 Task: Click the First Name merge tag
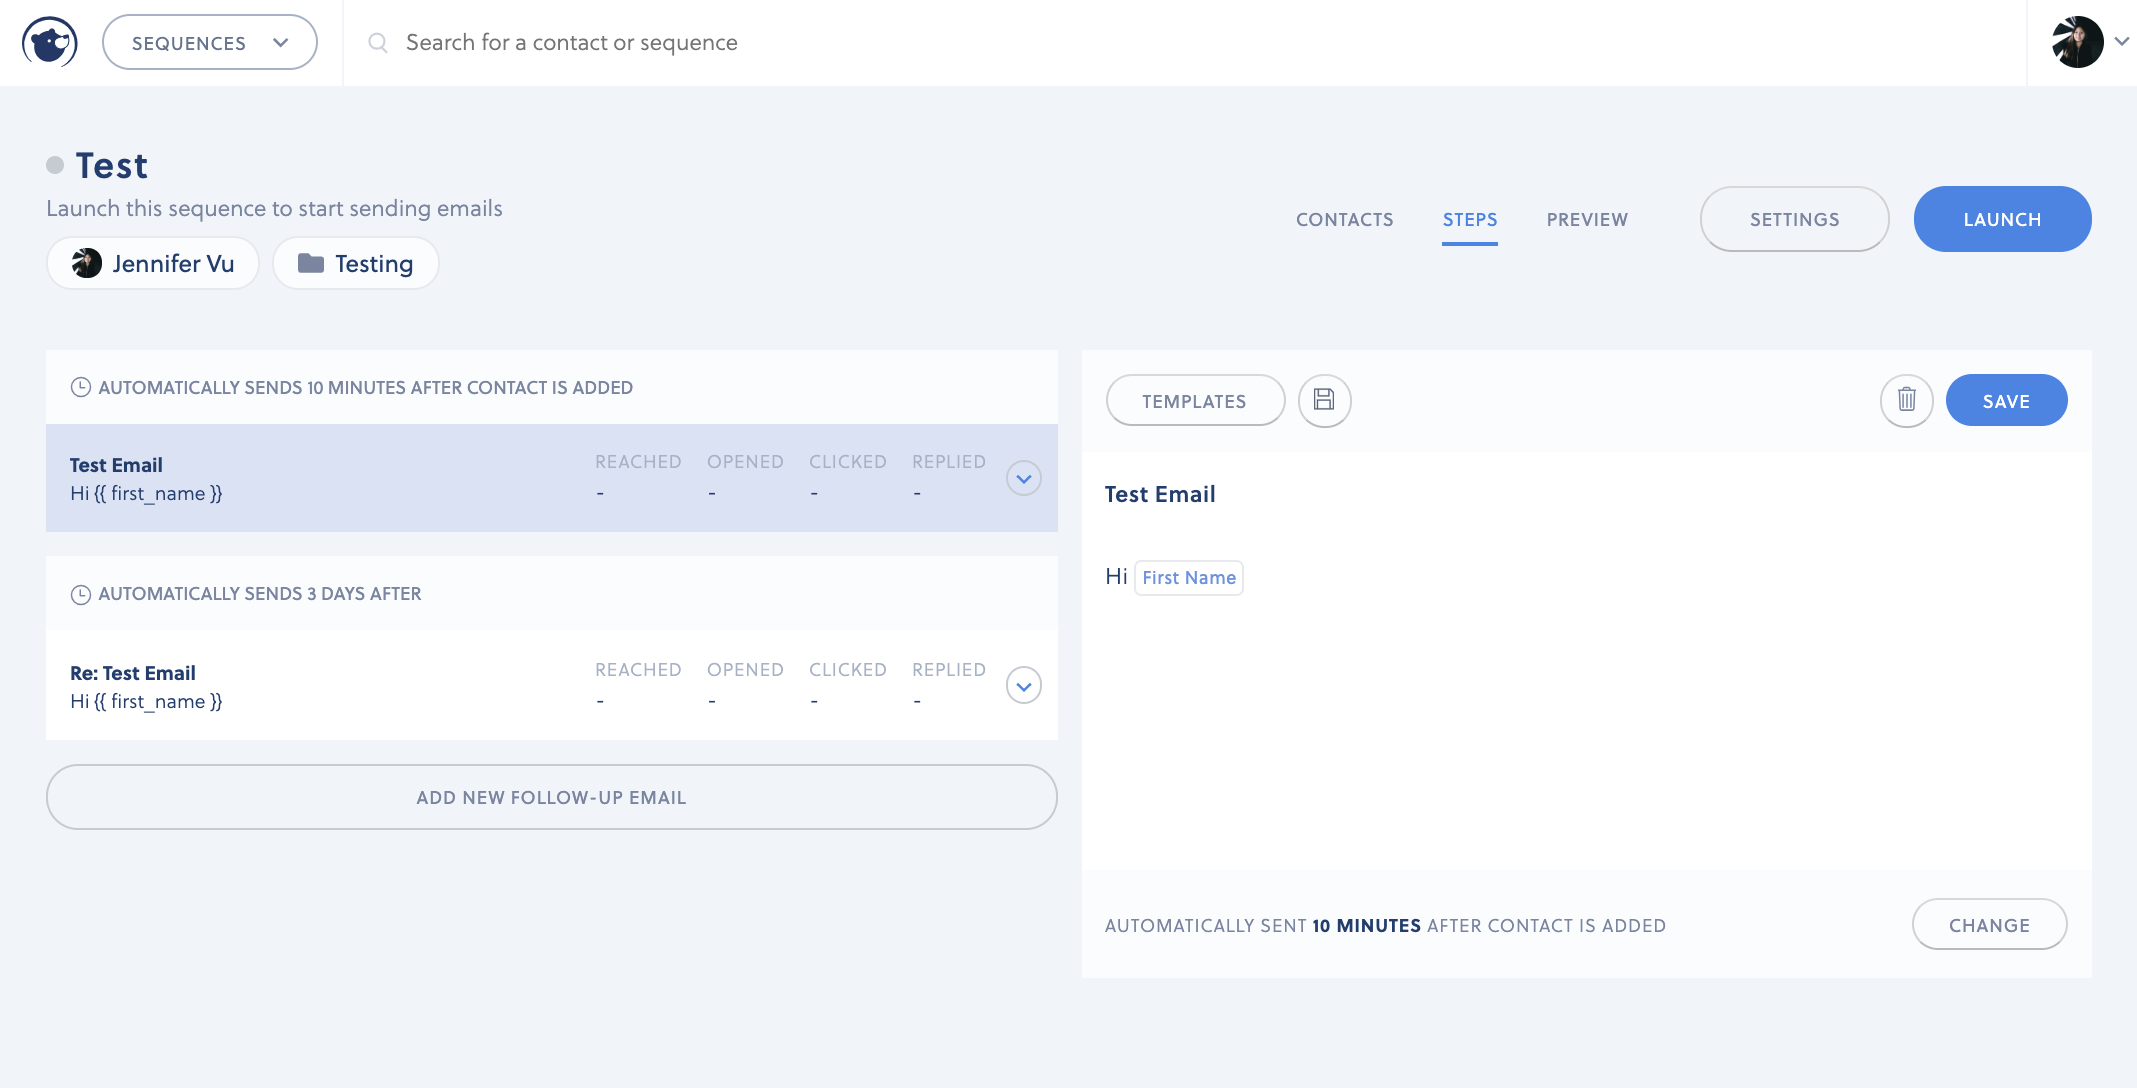tap(1188, 578)
